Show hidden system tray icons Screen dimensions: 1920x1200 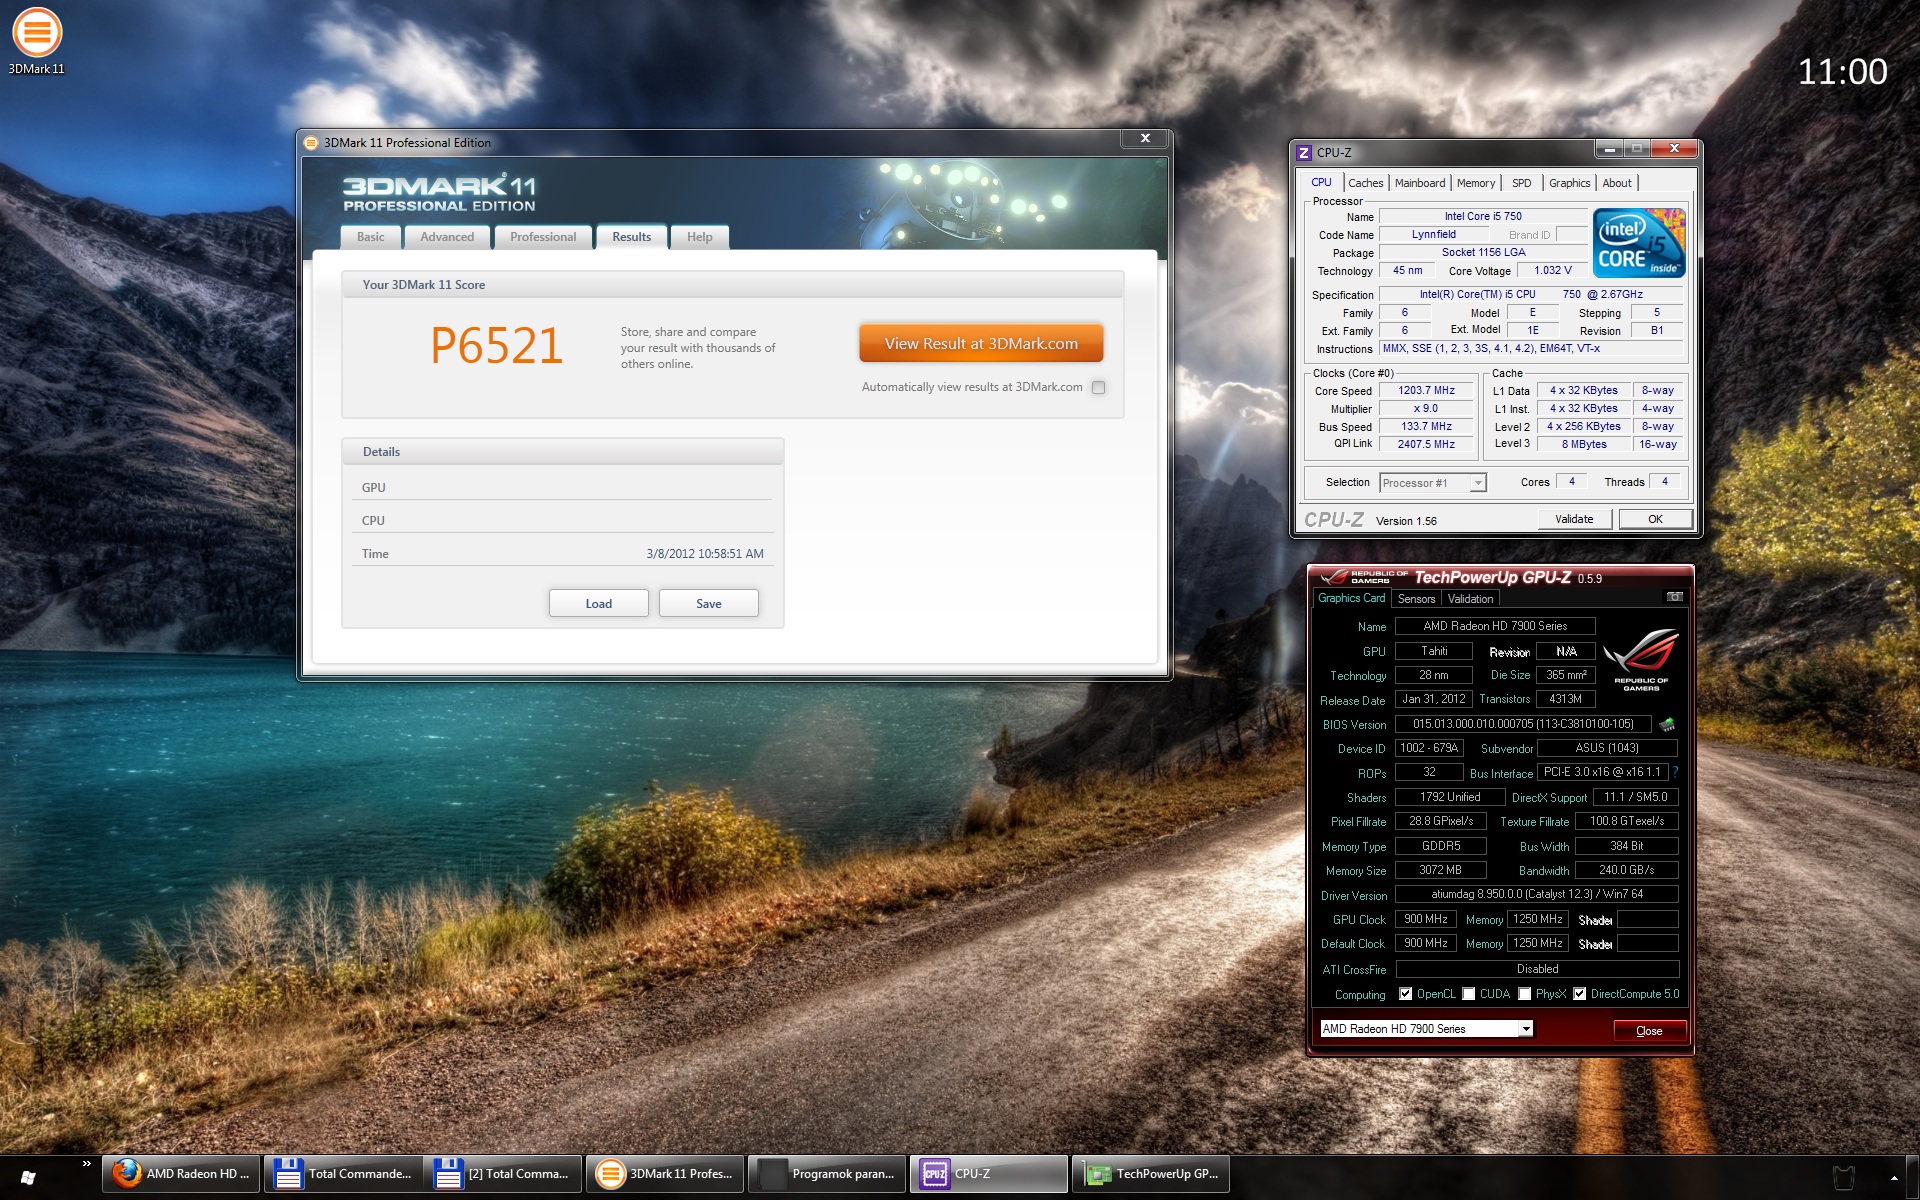coord(1893,1178)
